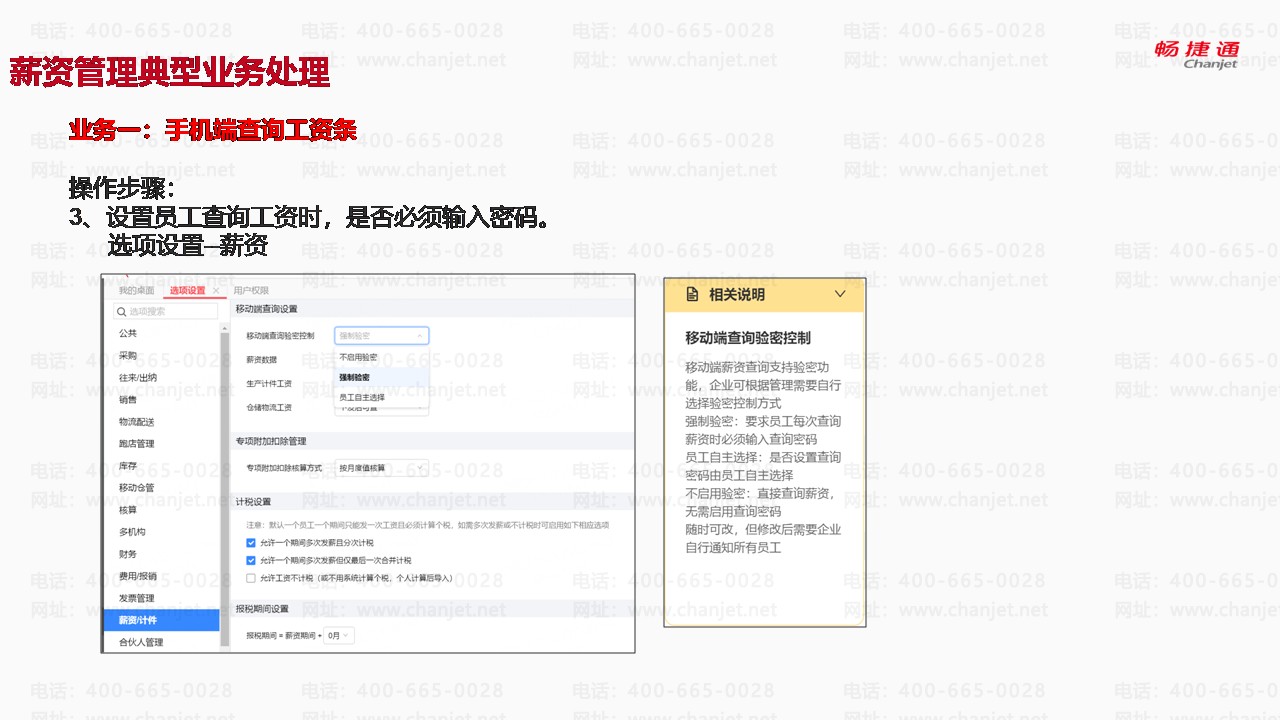This screenshot has width=1280, height=720.
Task: Choose 不启用验密 from the dropdown list
Action: (x=381, y=357)
